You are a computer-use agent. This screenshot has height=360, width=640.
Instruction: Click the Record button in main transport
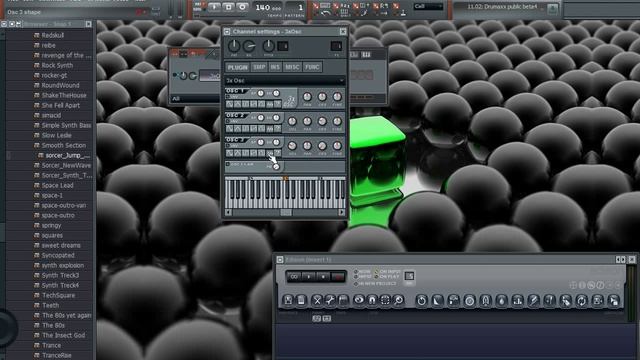pyautogui.click(x=242, y=7)
